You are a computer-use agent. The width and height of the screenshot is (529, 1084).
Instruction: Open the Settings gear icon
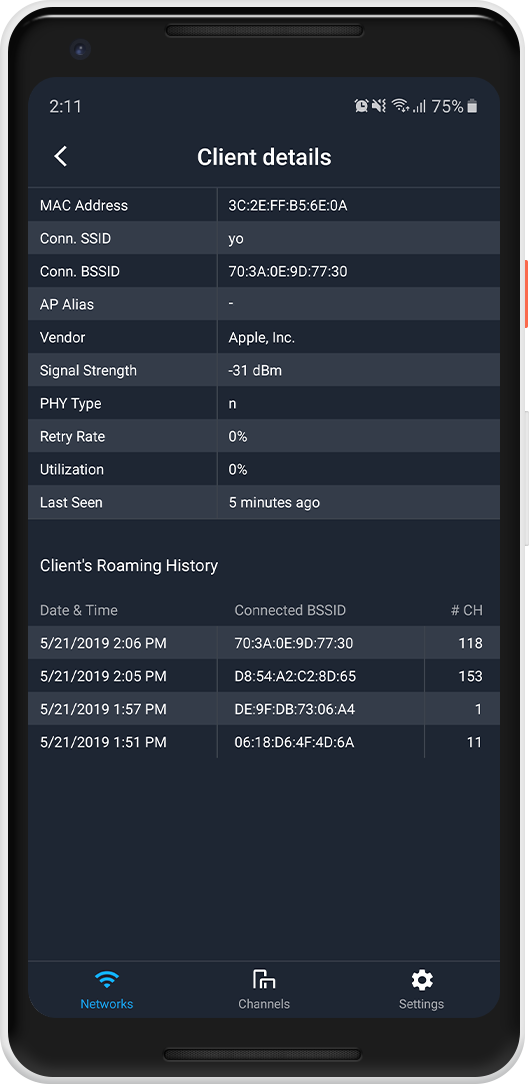coord(422,979)
